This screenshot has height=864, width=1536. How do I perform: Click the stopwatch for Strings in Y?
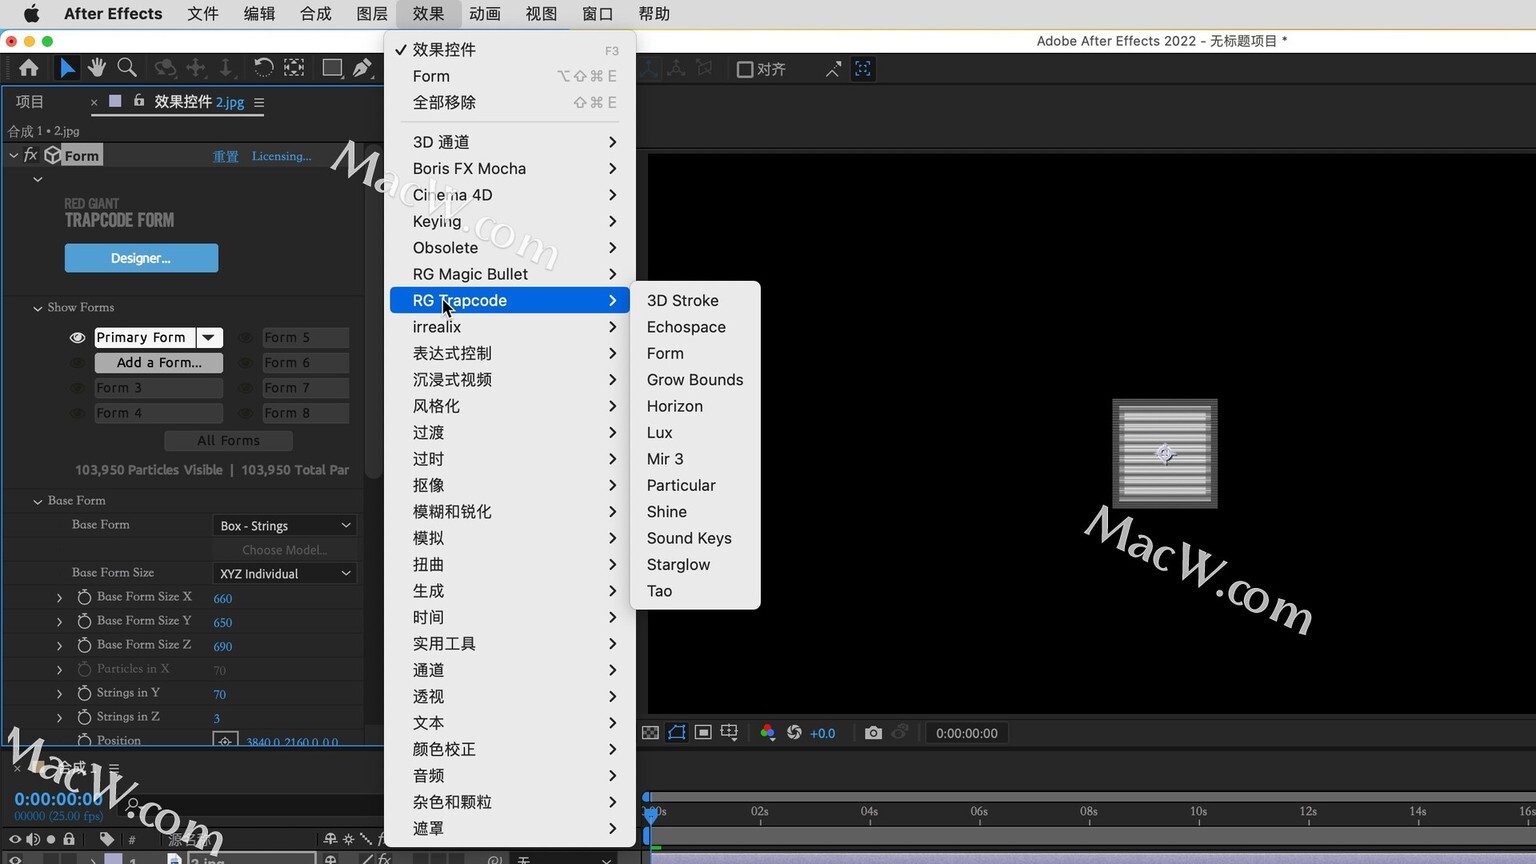point(84,693)
